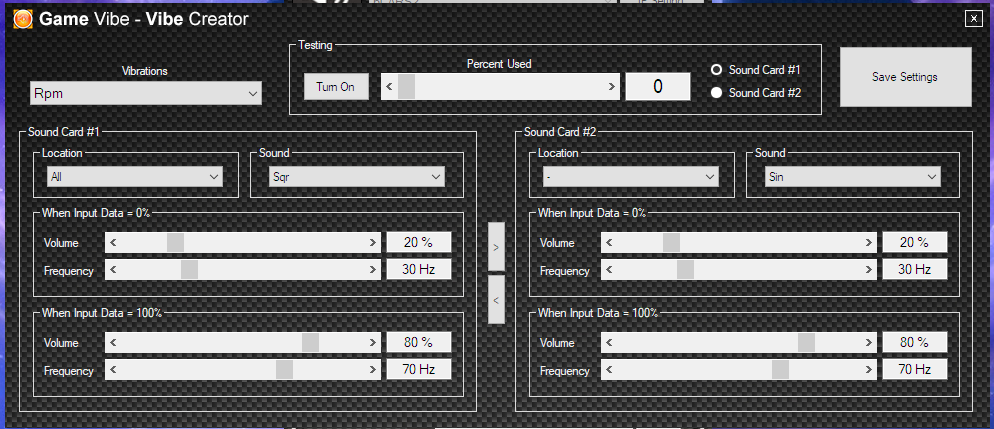Image resolution: width=994 pixels, height=429 pixels.
Task: Click Sound Card #2 0% Frequency field showing 30 Hz
Action: pos(915,269)
